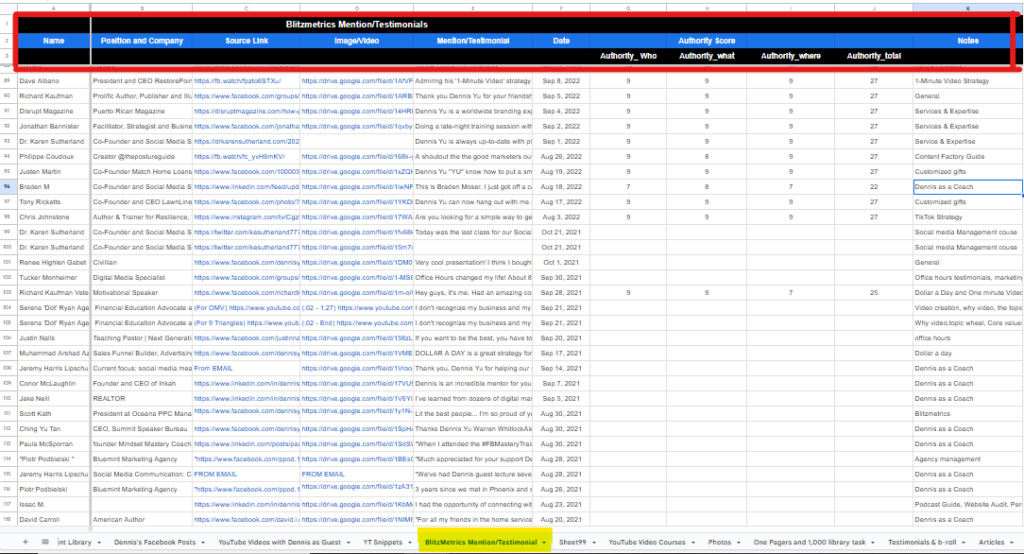Select the Aug 3, 2022 date cell
Image resolution: width=1024 pixels, height=554 pixels.
(561, 217)
